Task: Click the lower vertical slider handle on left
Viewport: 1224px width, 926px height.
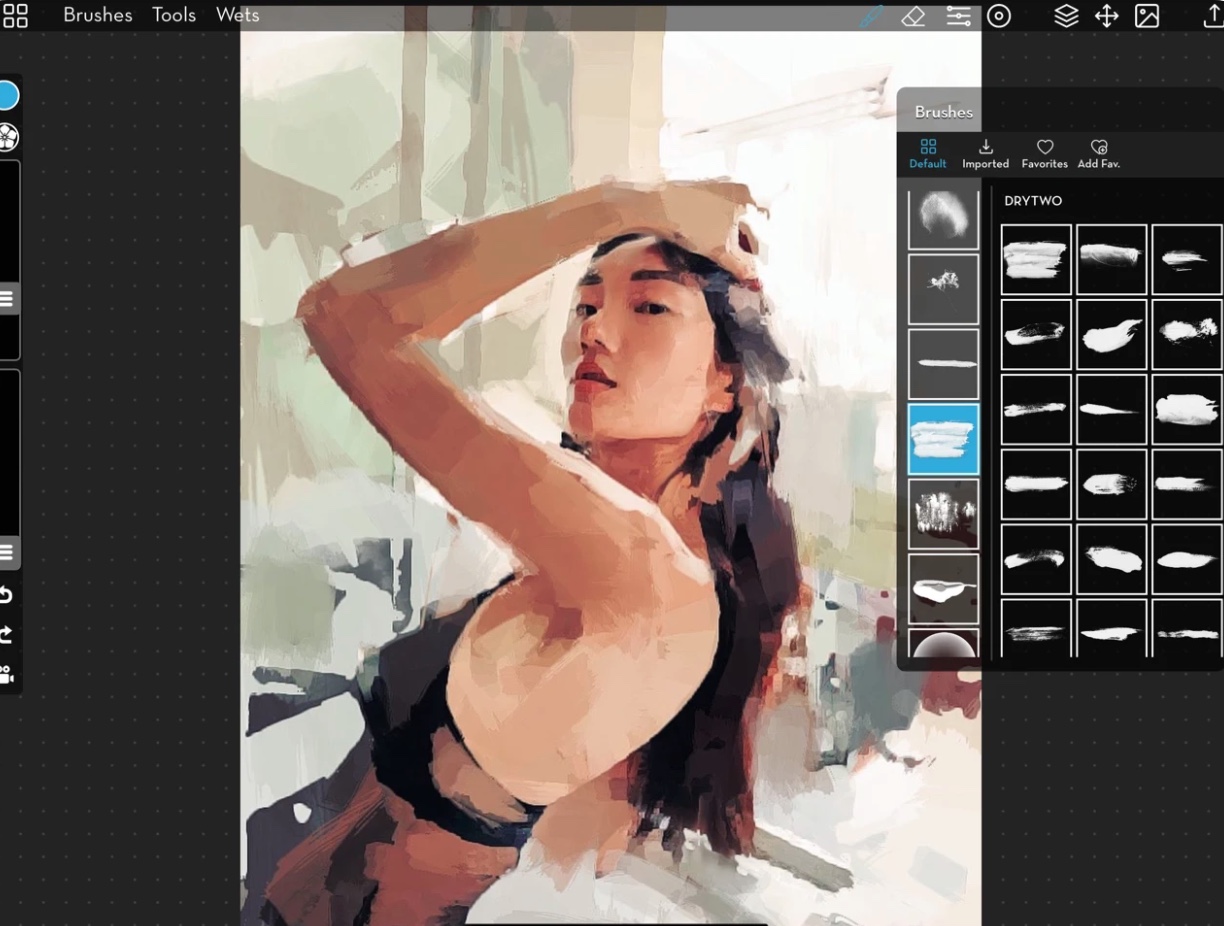Action: pyautogui.click(x=8, y=552)
